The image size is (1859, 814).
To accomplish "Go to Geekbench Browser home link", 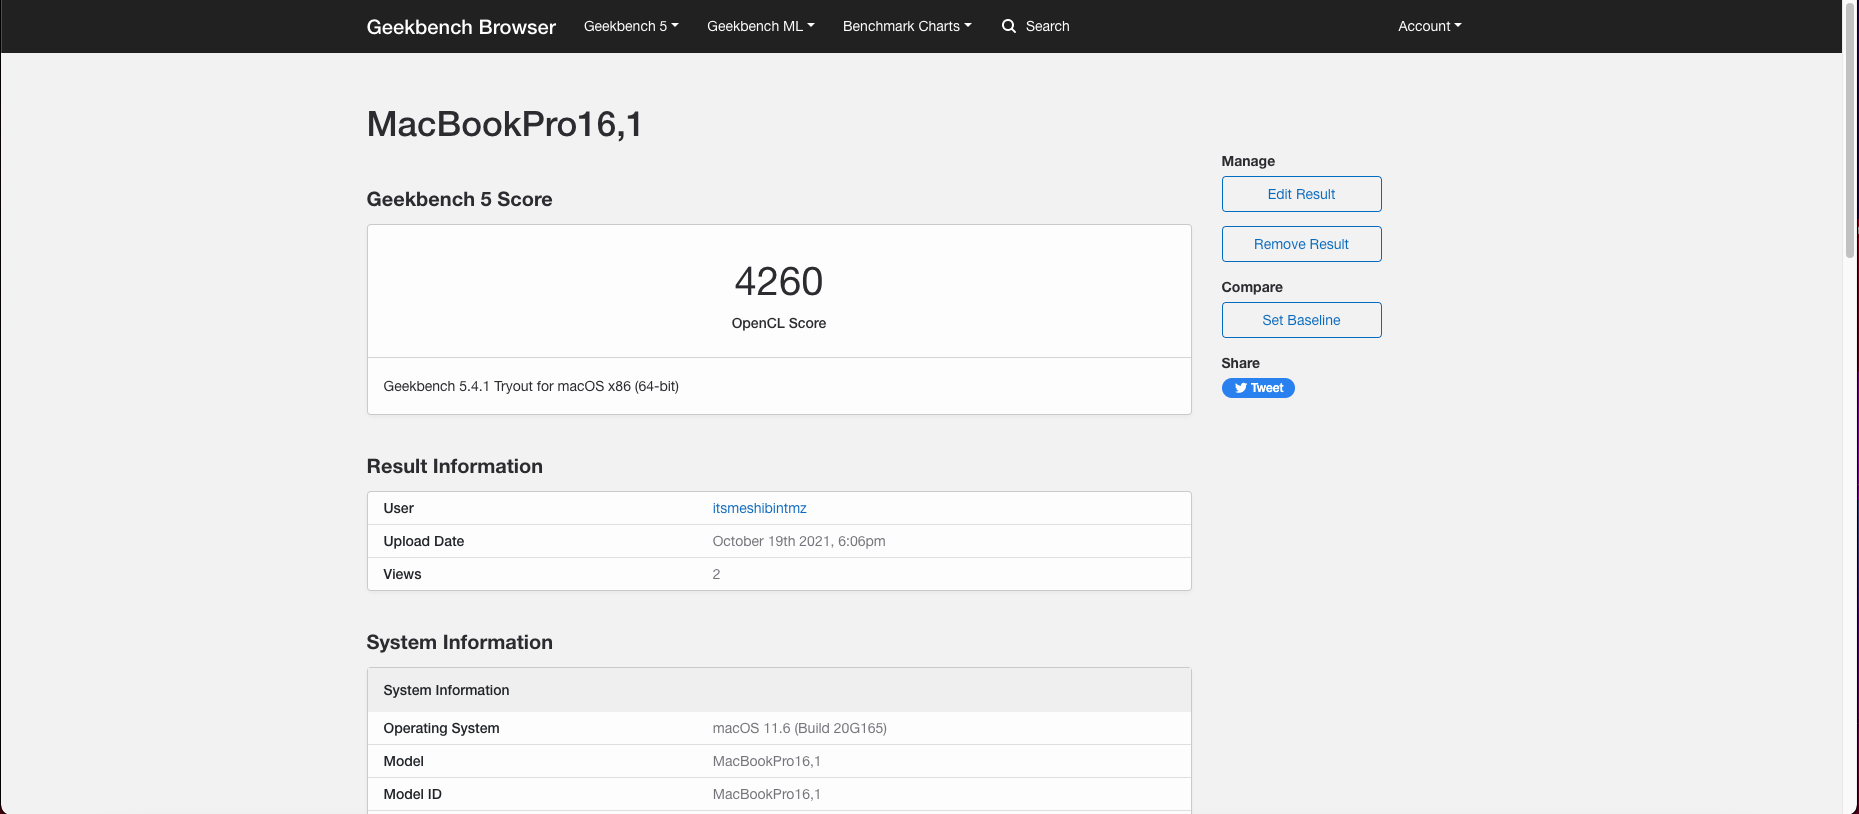I will [461, 27].
